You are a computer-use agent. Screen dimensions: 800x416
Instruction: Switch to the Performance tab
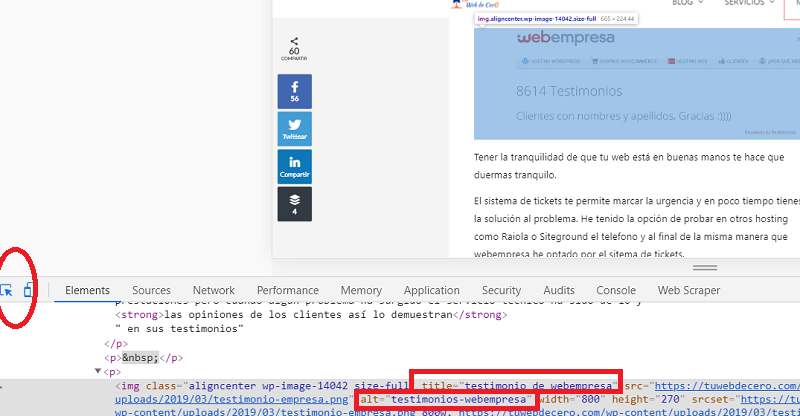(x=288, y=290)
